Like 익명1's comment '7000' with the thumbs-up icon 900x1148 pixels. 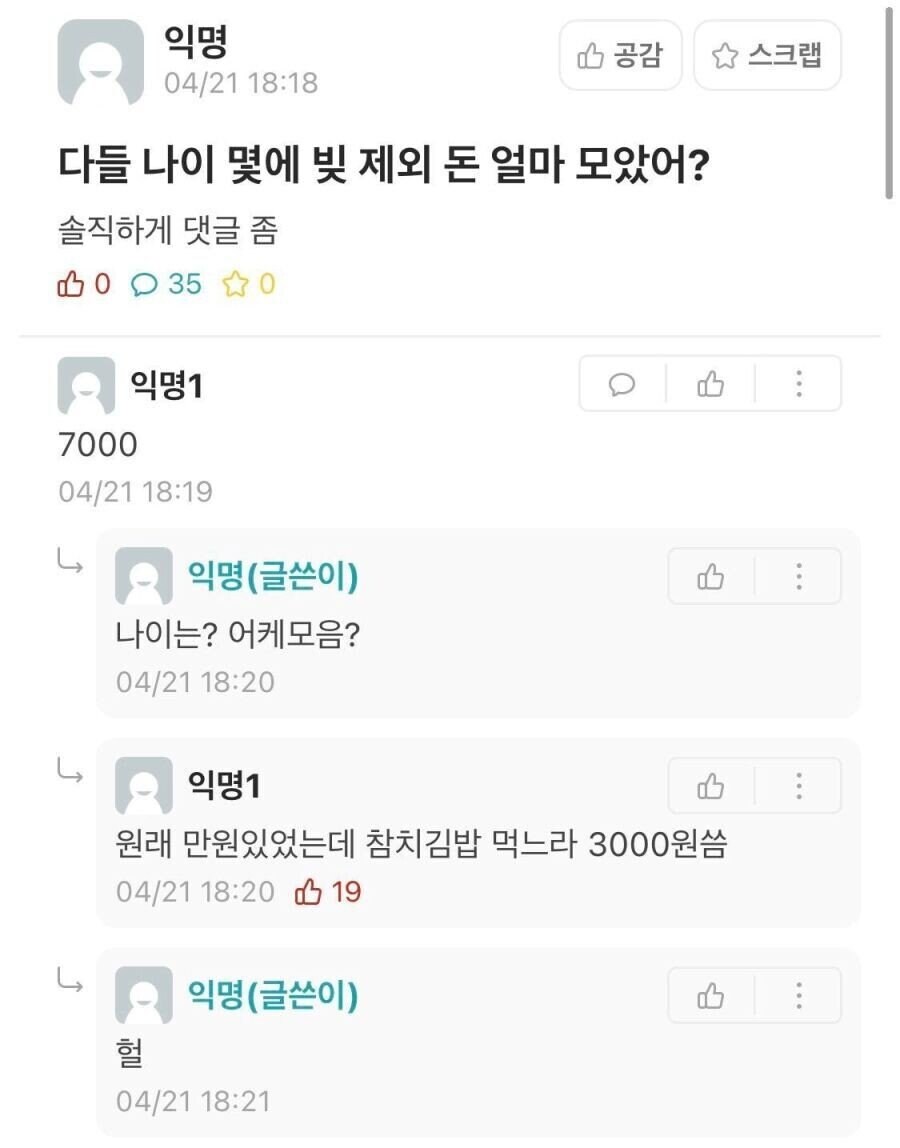710,383
